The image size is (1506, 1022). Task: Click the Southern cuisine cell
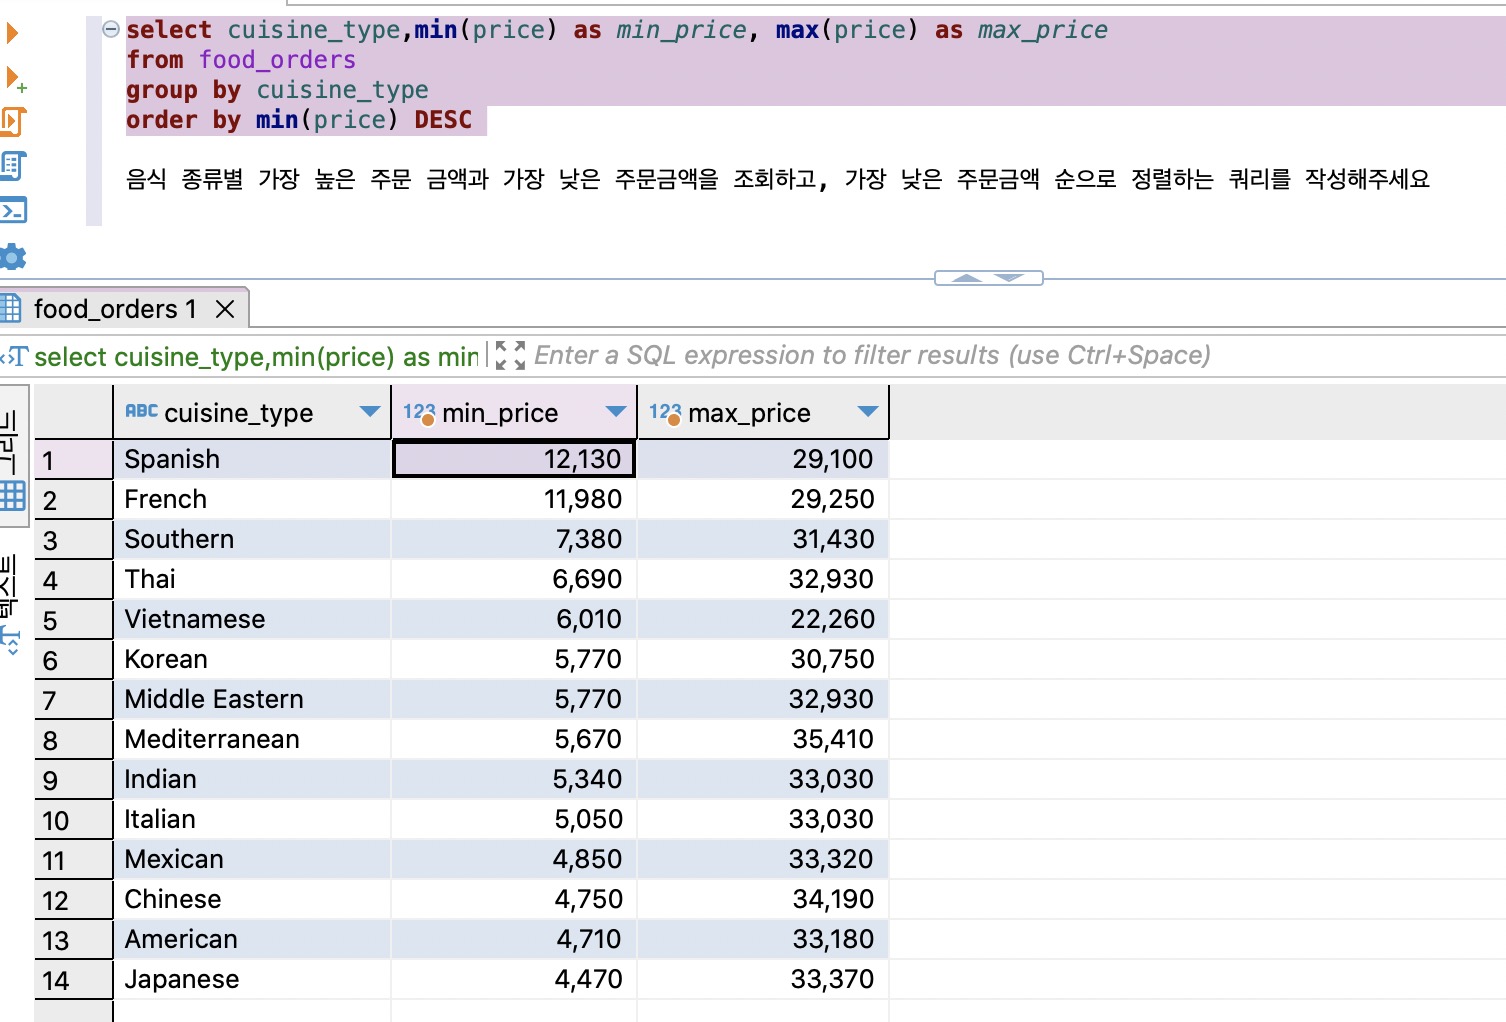point(251,539)
